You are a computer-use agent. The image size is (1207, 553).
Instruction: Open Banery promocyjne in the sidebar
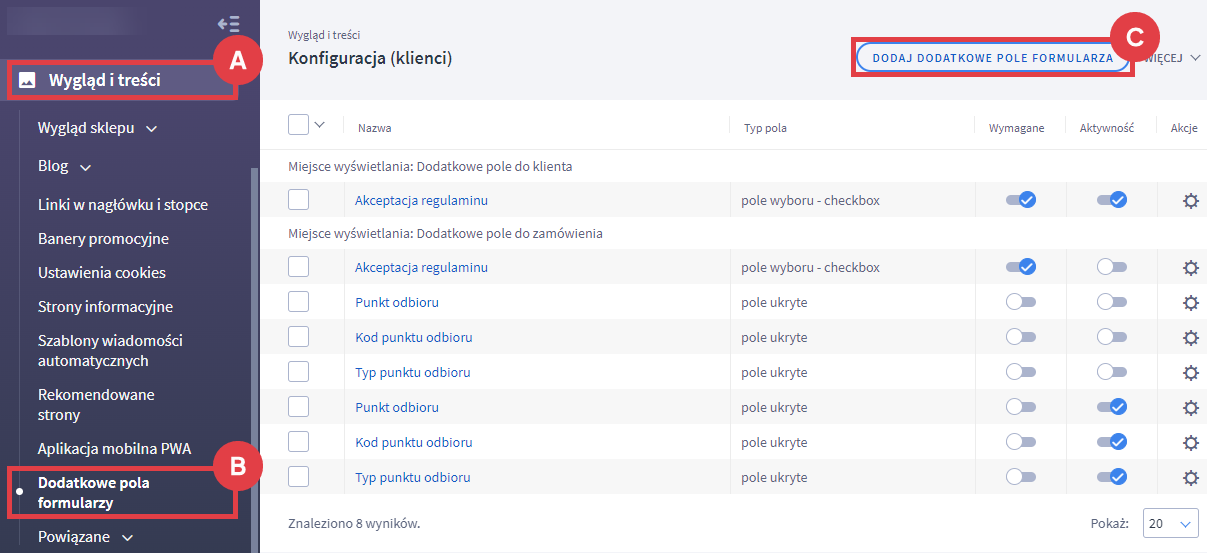pos(103,239)
